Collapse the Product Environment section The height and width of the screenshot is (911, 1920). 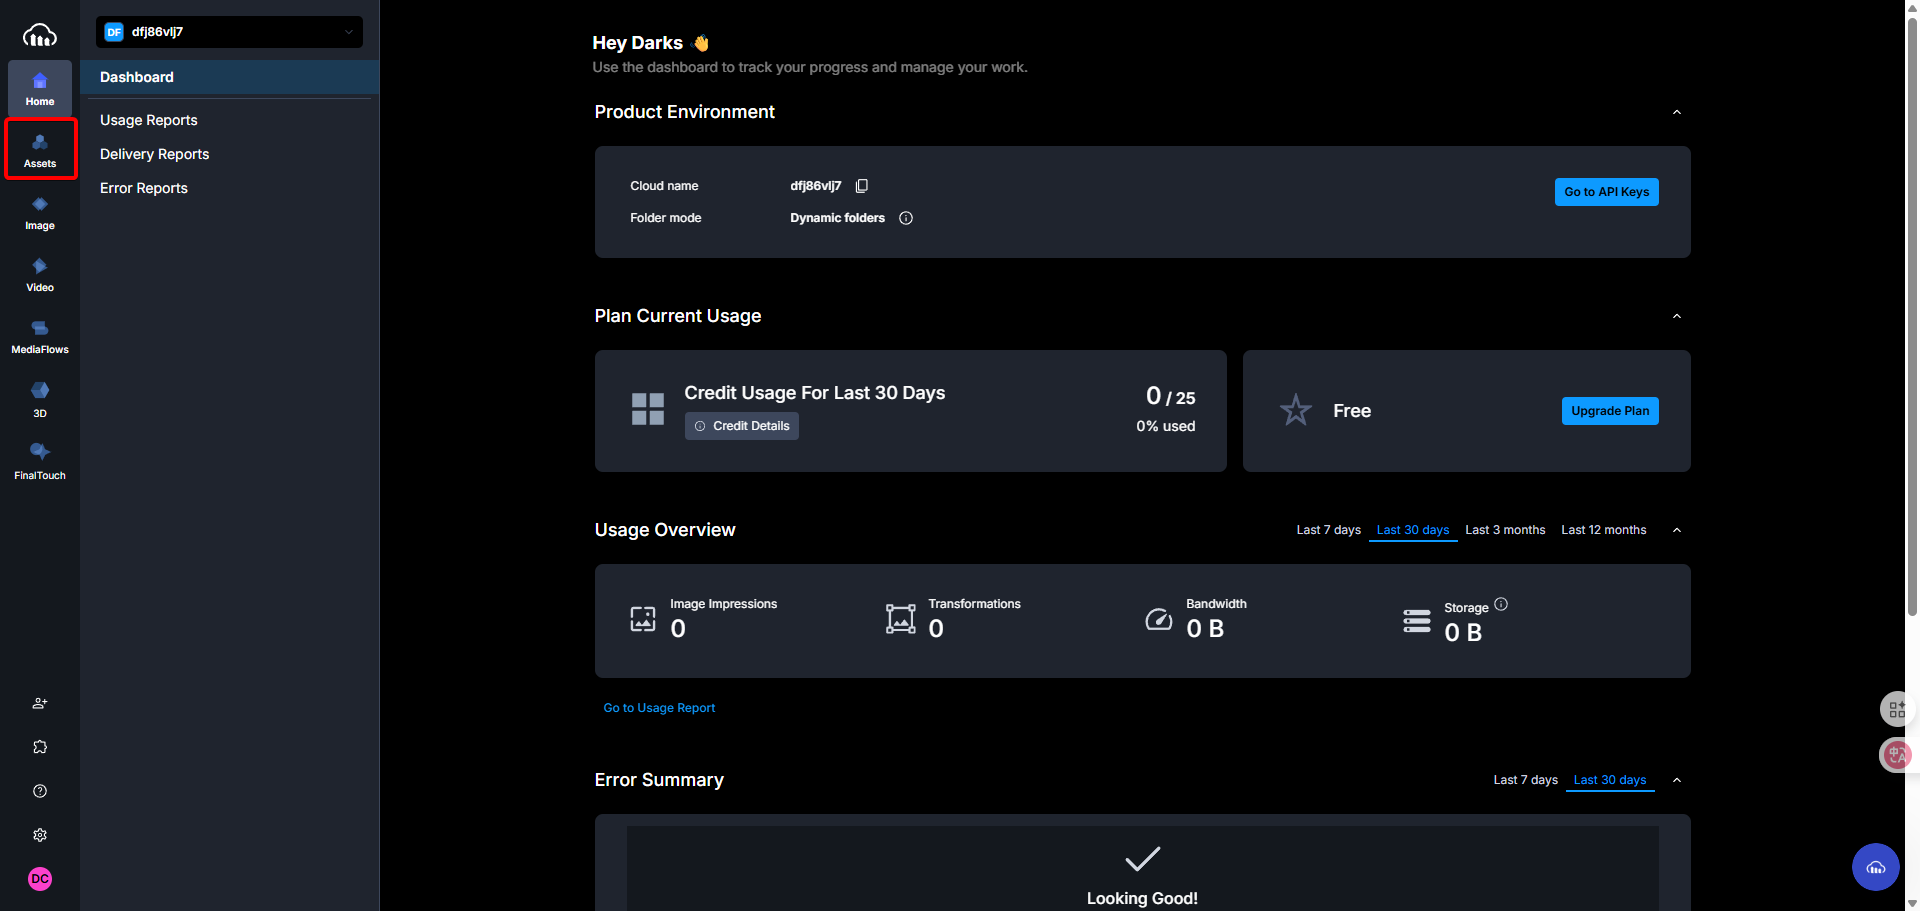pos(1677,112)
